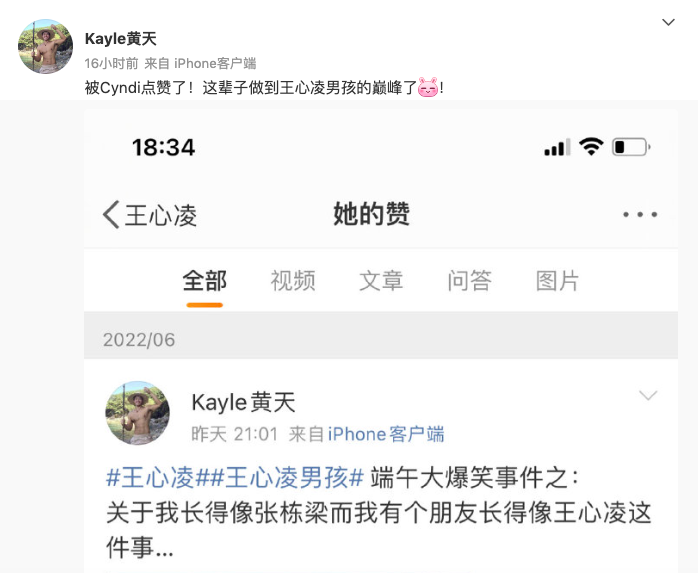This screenshot has width=698, height=573.
Task: Expand the chevron on the liked post
Action: point(648,395)
